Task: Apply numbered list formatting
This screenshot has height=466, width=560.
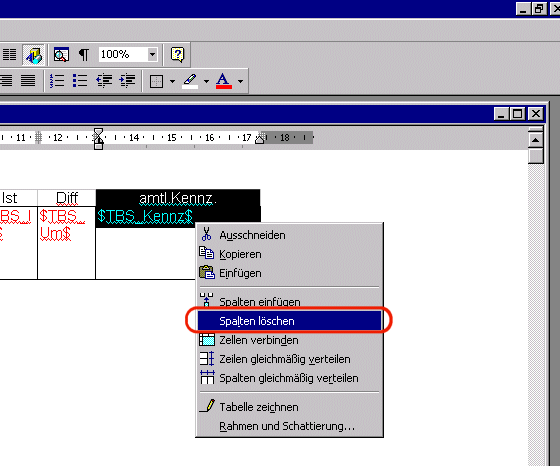Action: 57,81
